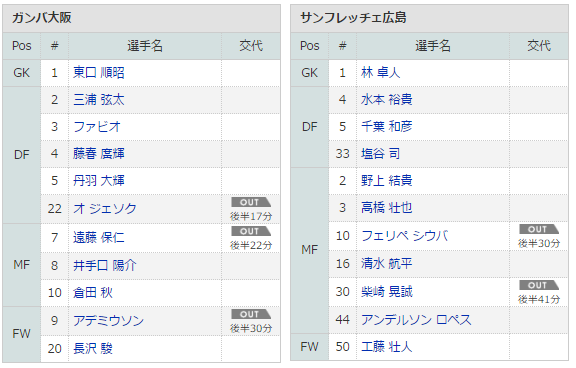This screenshot has height=368, width=576.
Task: Open Hiroshima goalkeeper 林 卓人 link
Action: 380,73
